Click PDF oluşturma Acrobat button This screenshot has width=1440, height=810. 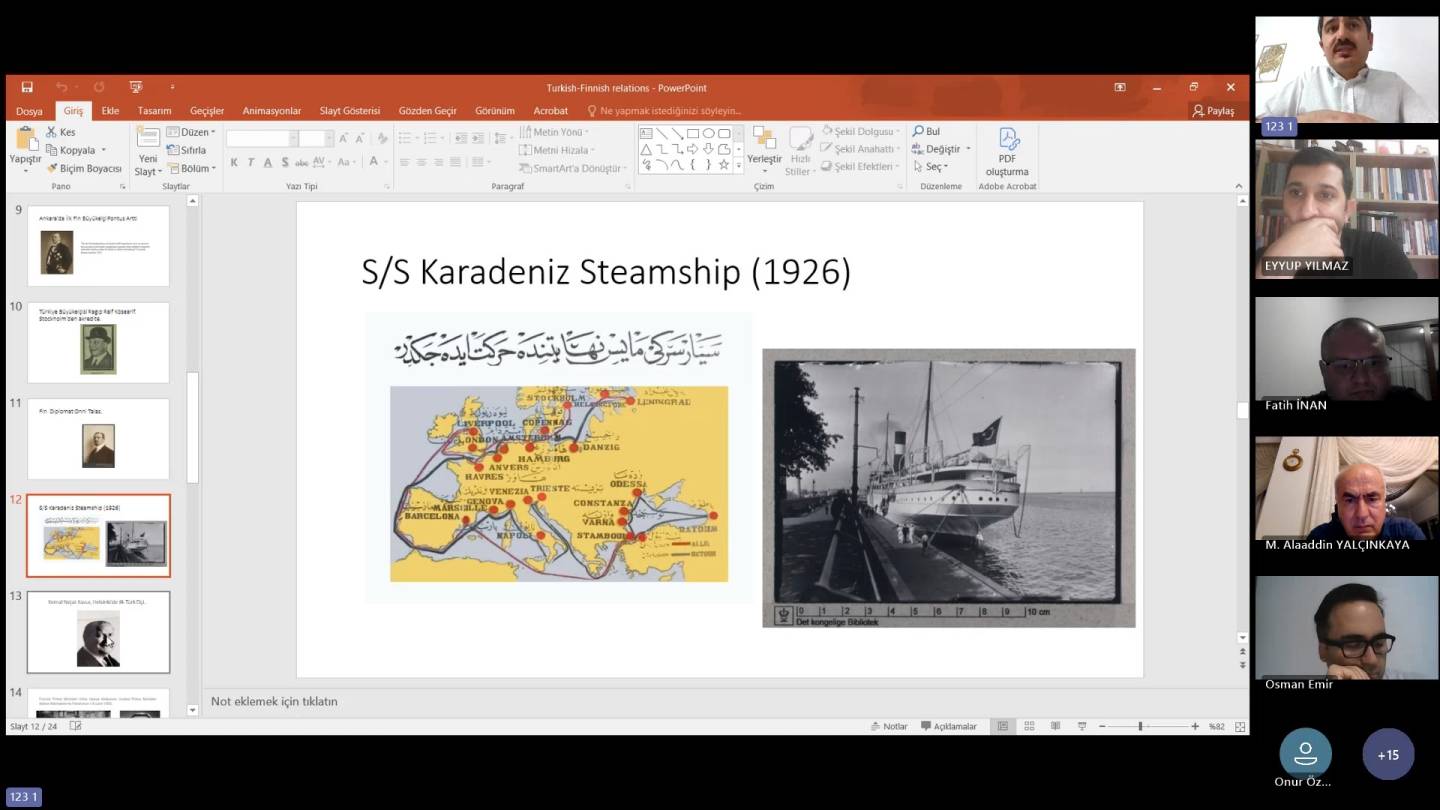1007,152
